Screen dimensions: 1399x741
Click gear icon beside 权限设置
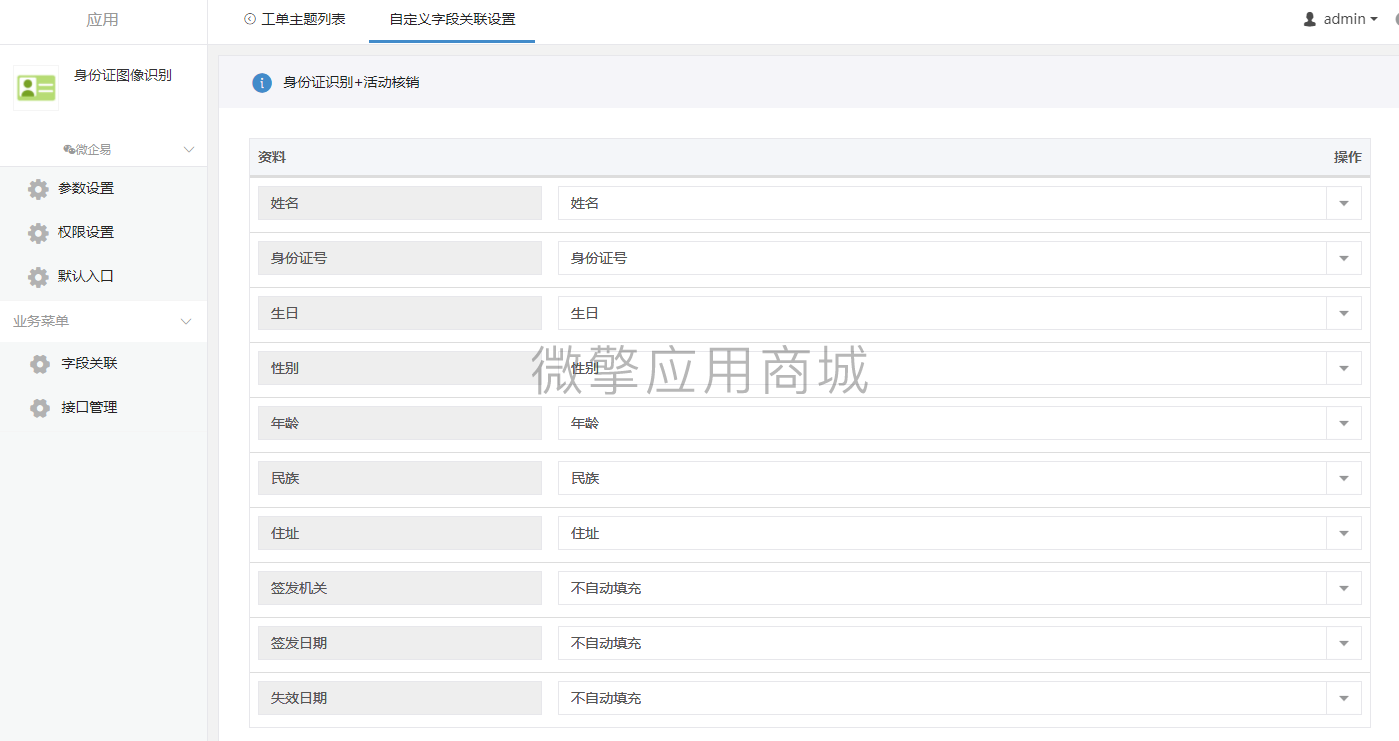click(38, 233)
